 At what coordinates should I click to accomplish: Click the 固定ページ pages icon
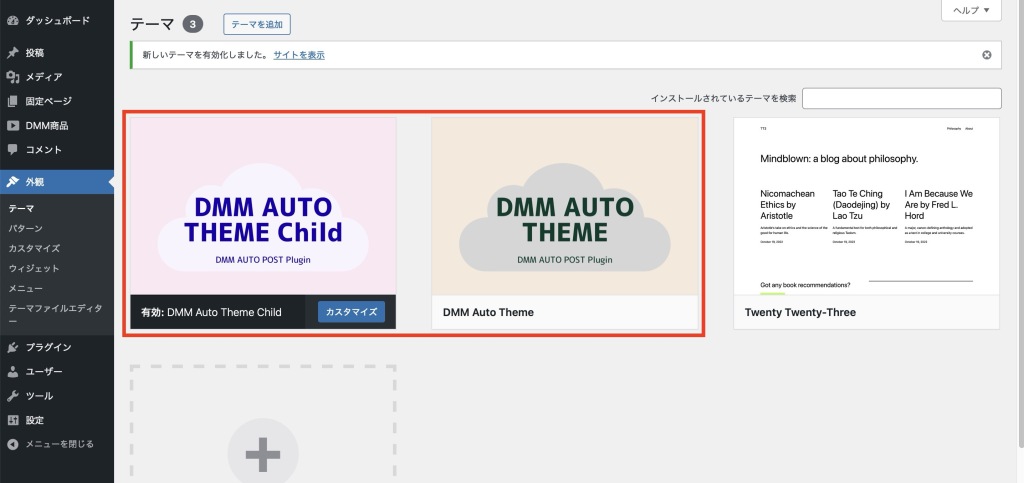[x=12, y=101]
